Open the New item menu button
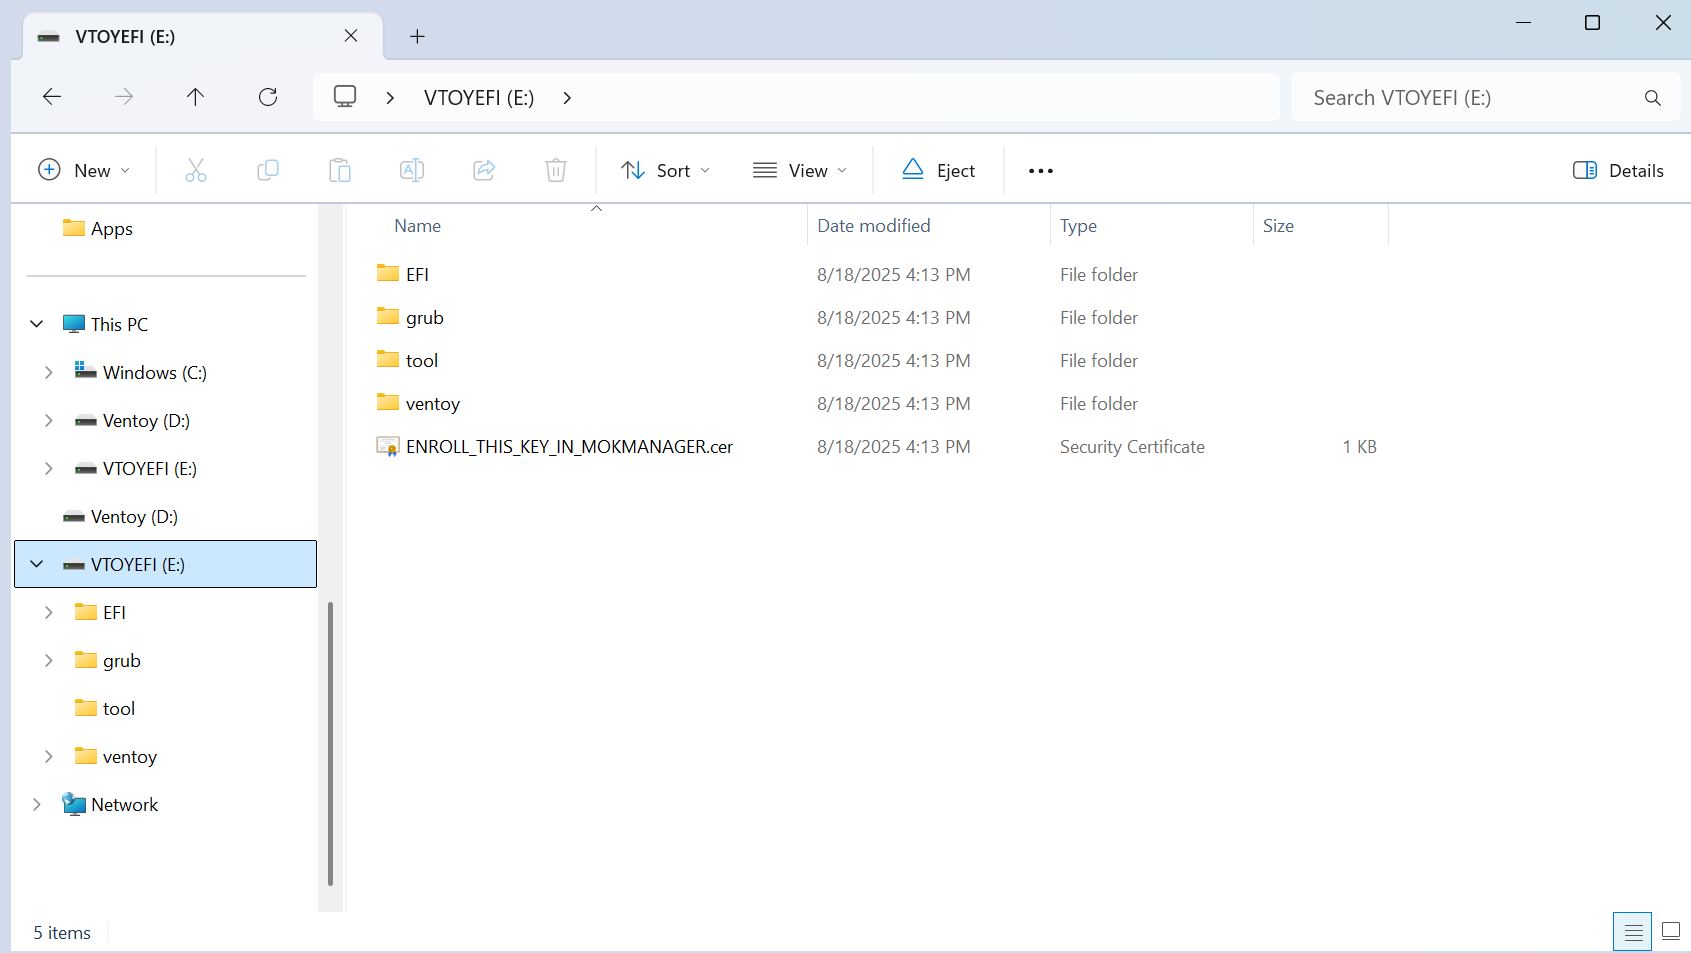Image resolution: width=1691 pixels, height=953 pixels. pyautogui.click(x=84, y=171)
